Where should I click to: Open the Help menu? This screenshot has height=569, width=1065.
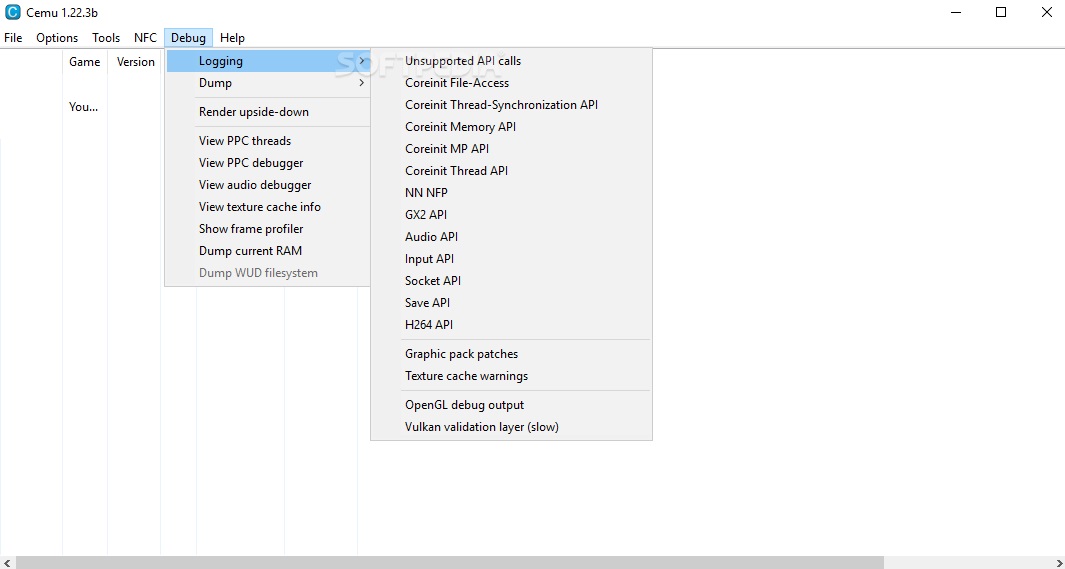click(232, 38)
